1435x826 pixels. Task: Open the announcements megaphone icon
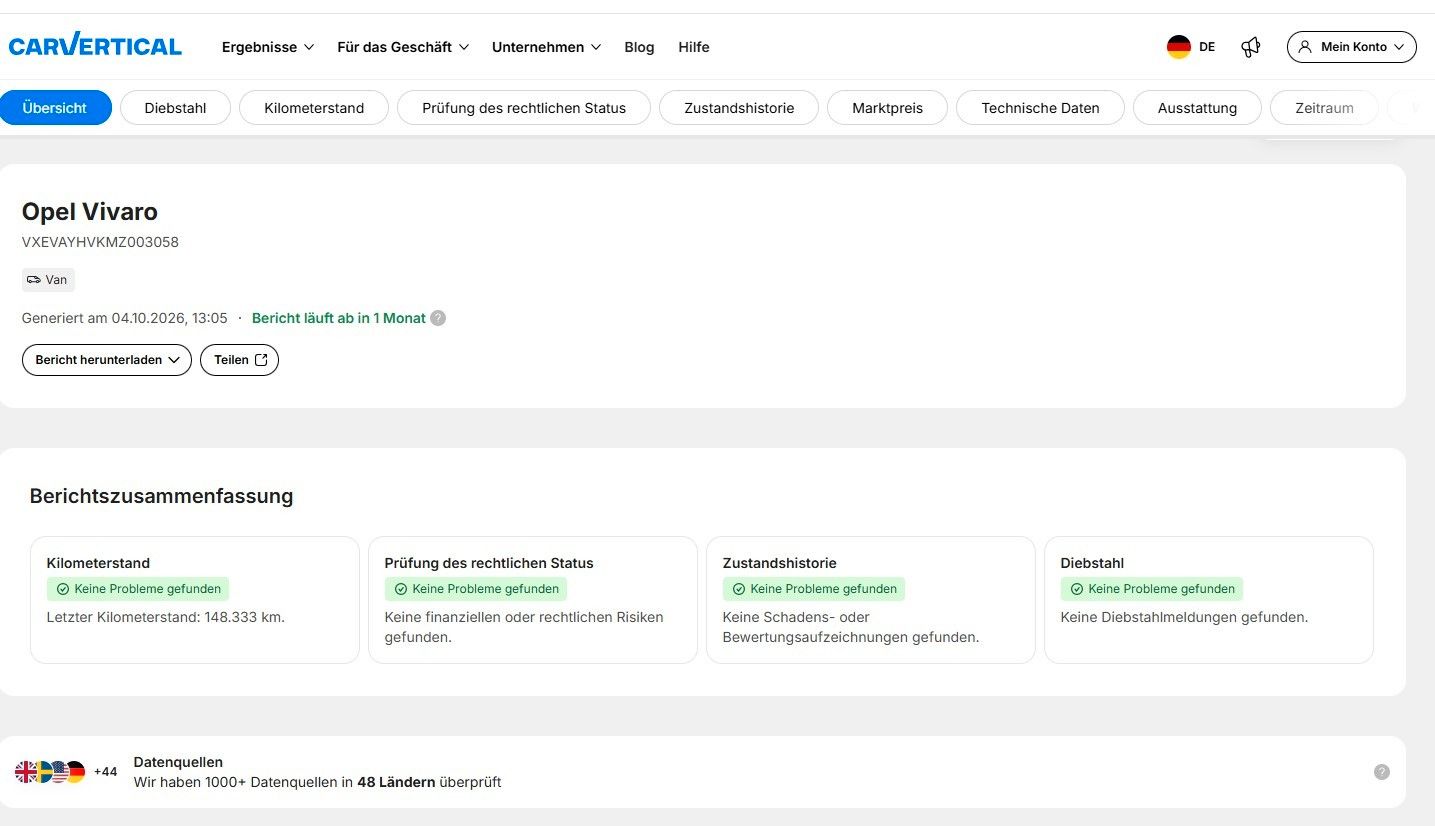(1250, 47)
